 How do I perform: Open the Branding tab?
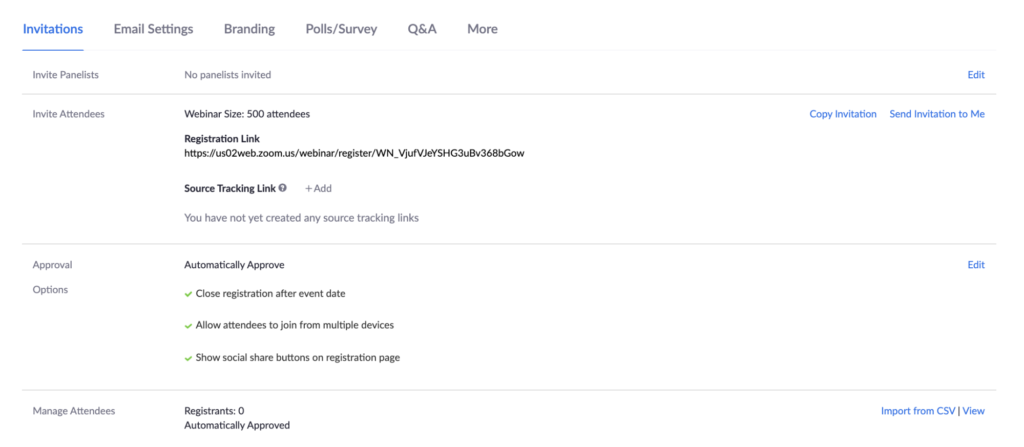[x=249, y=29]
